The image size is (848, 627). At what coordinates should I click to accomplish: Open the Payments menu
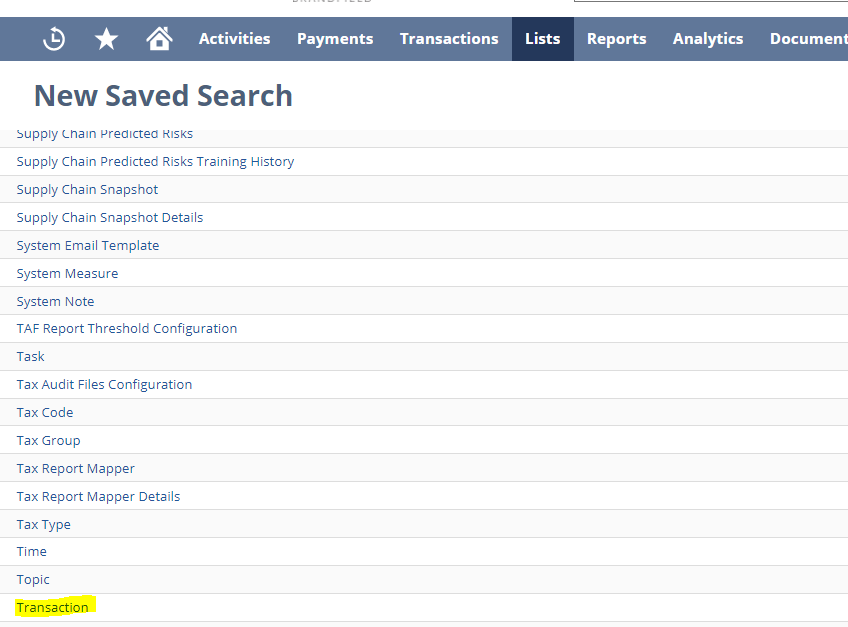click(335, 39)
